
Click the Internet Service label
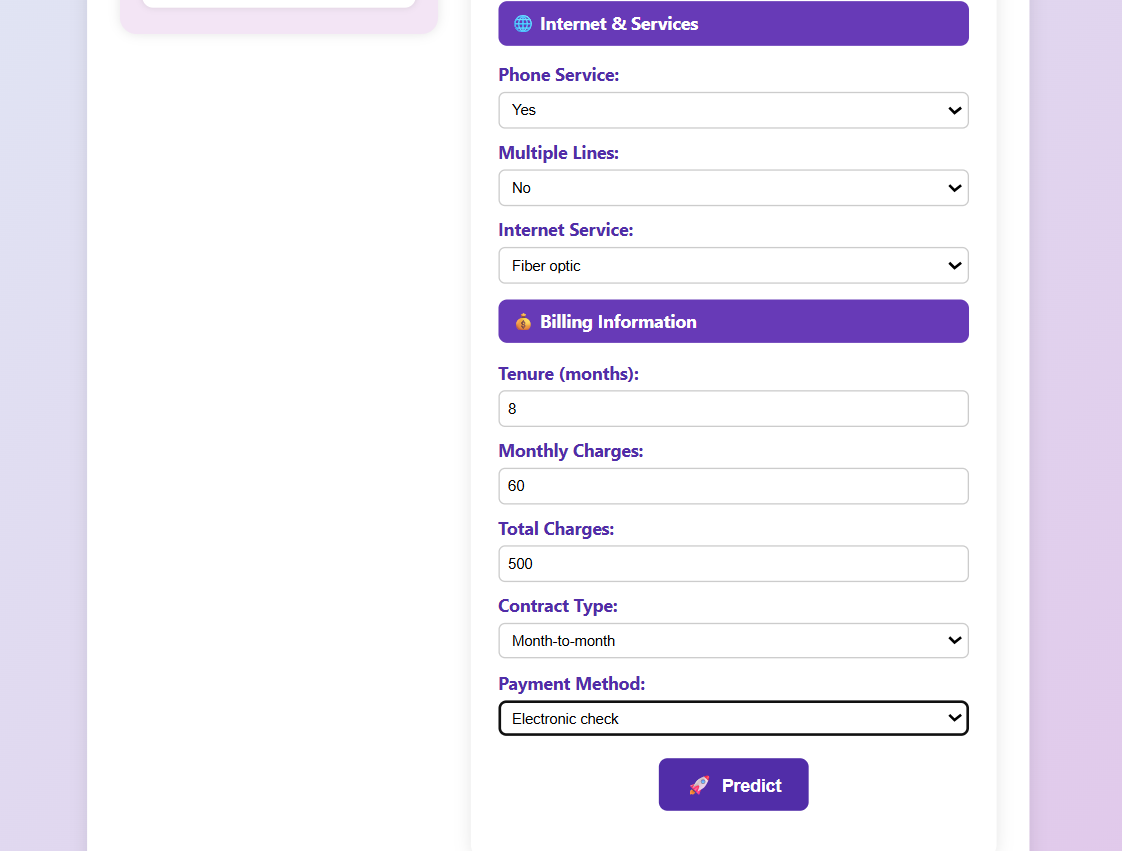[566, 230]
